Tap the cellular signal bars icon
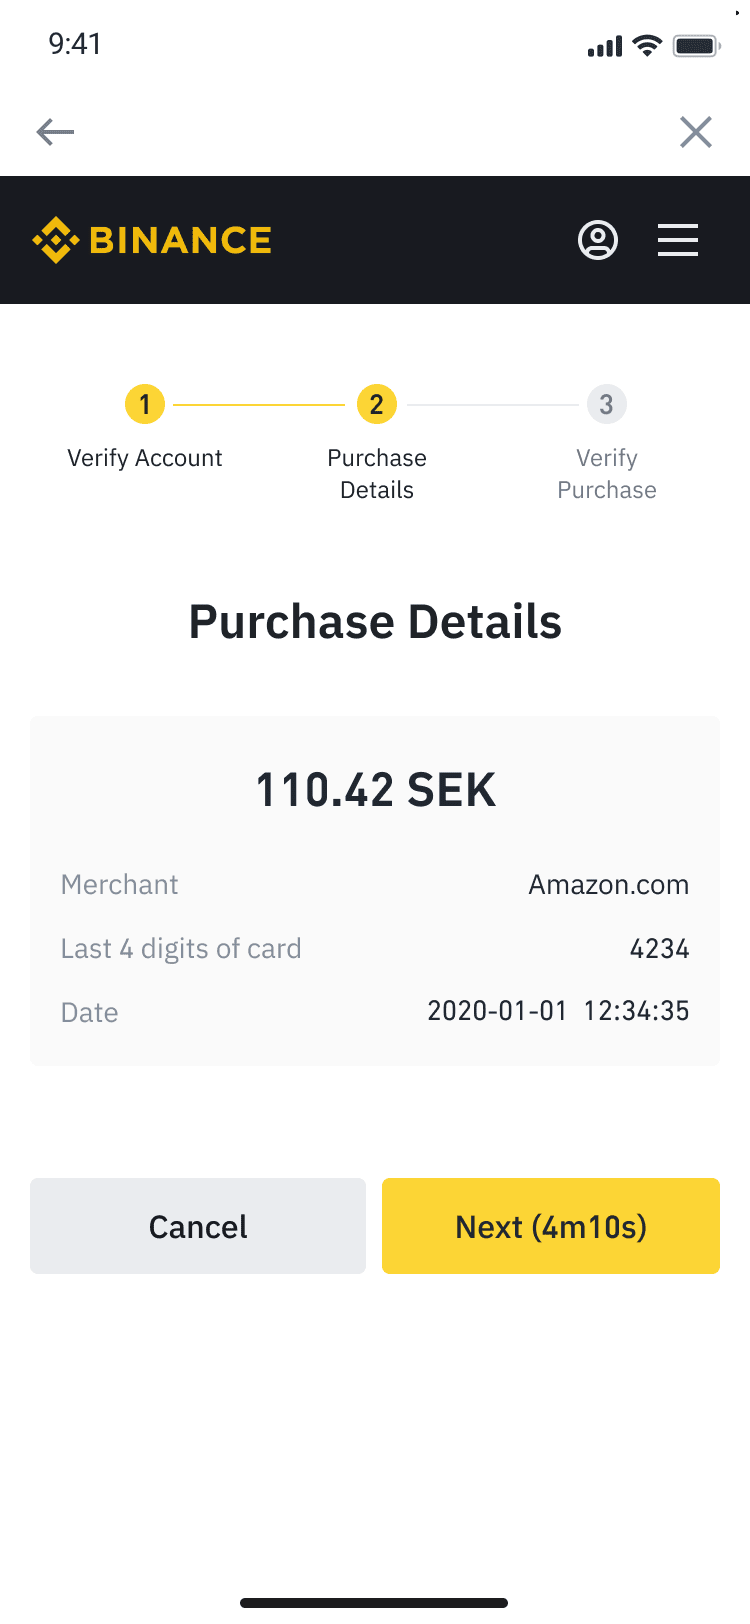This screenshot has height=1624, width=750. tap(605, 46)
